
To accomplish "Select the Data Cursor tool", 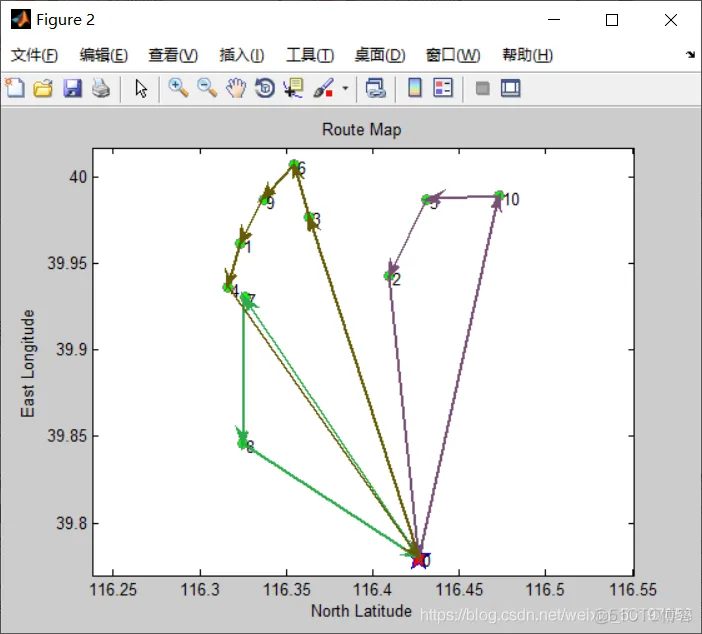I will point(293,88).
